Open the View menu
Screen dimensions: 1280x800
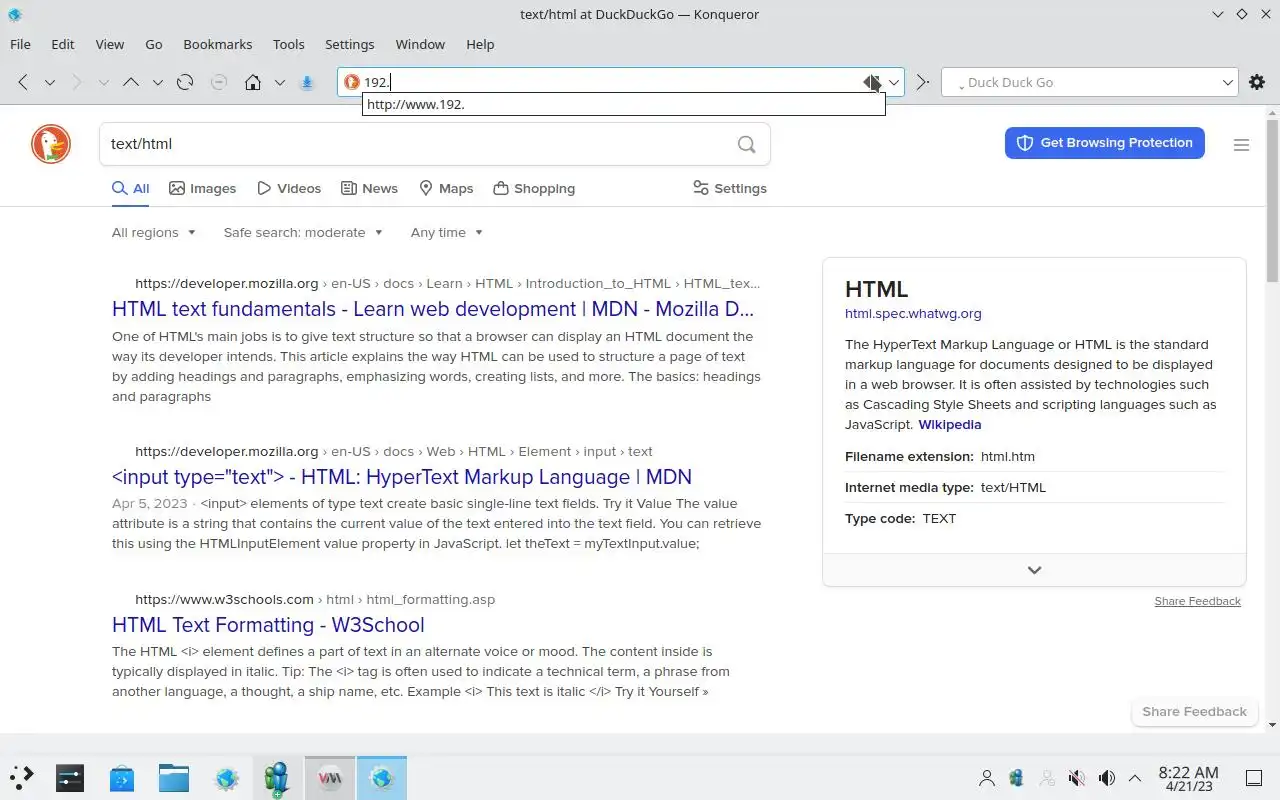click(x=110, y=44)
